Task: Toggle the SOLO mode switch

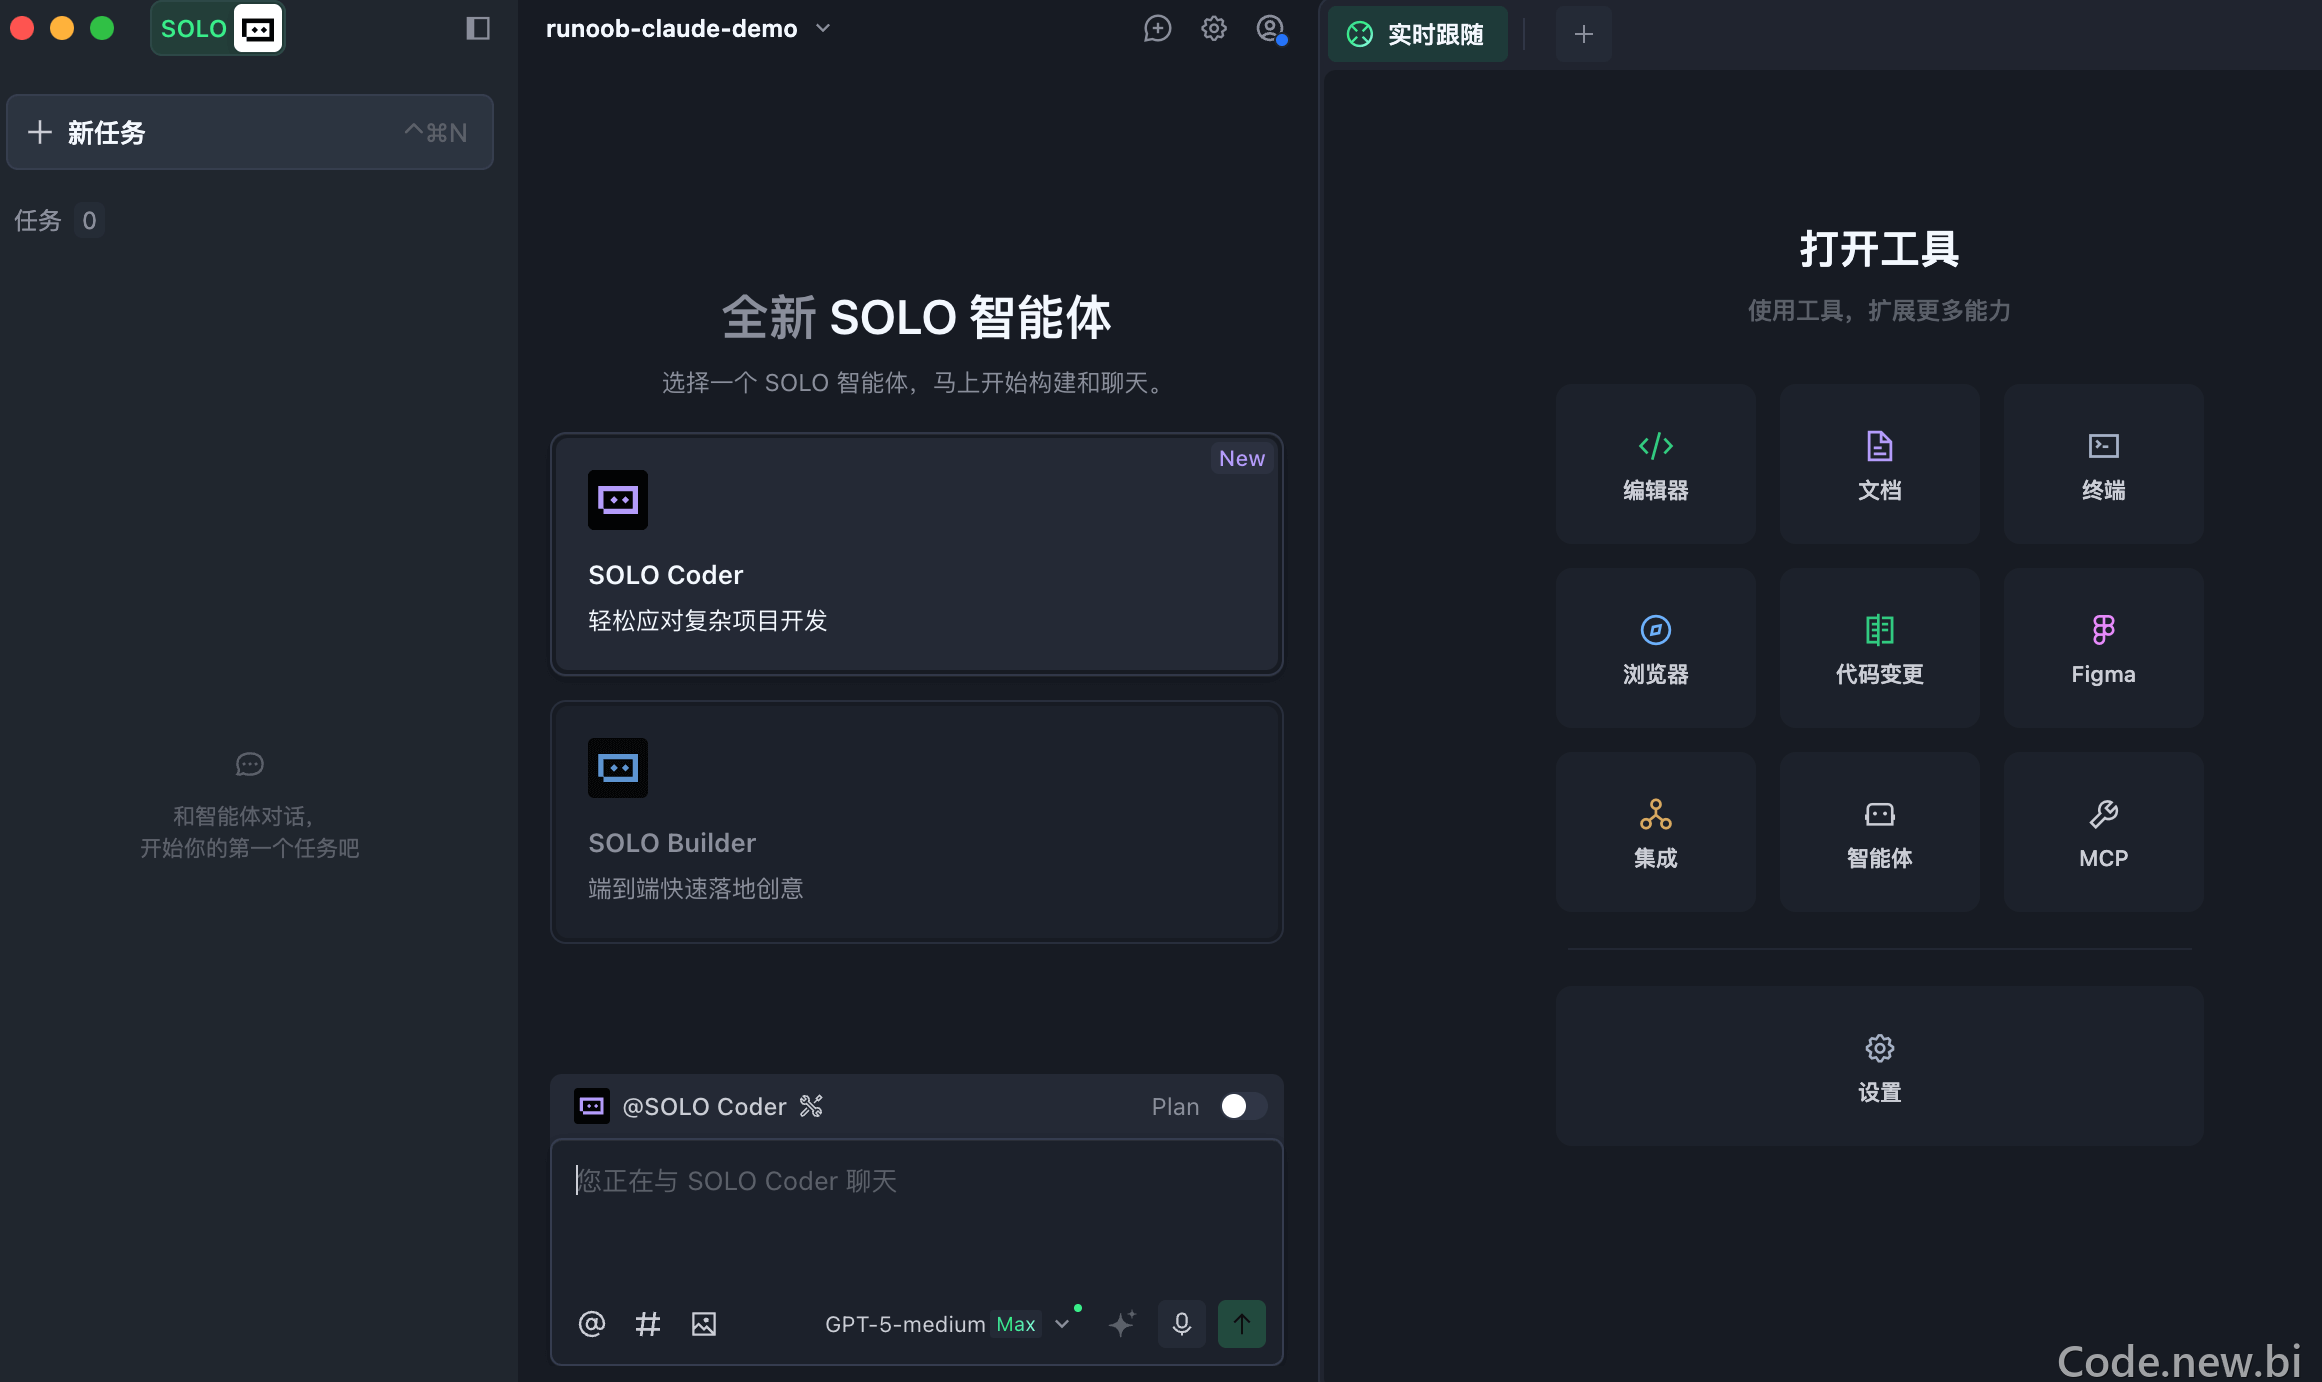Action: [x=217, y=28]
